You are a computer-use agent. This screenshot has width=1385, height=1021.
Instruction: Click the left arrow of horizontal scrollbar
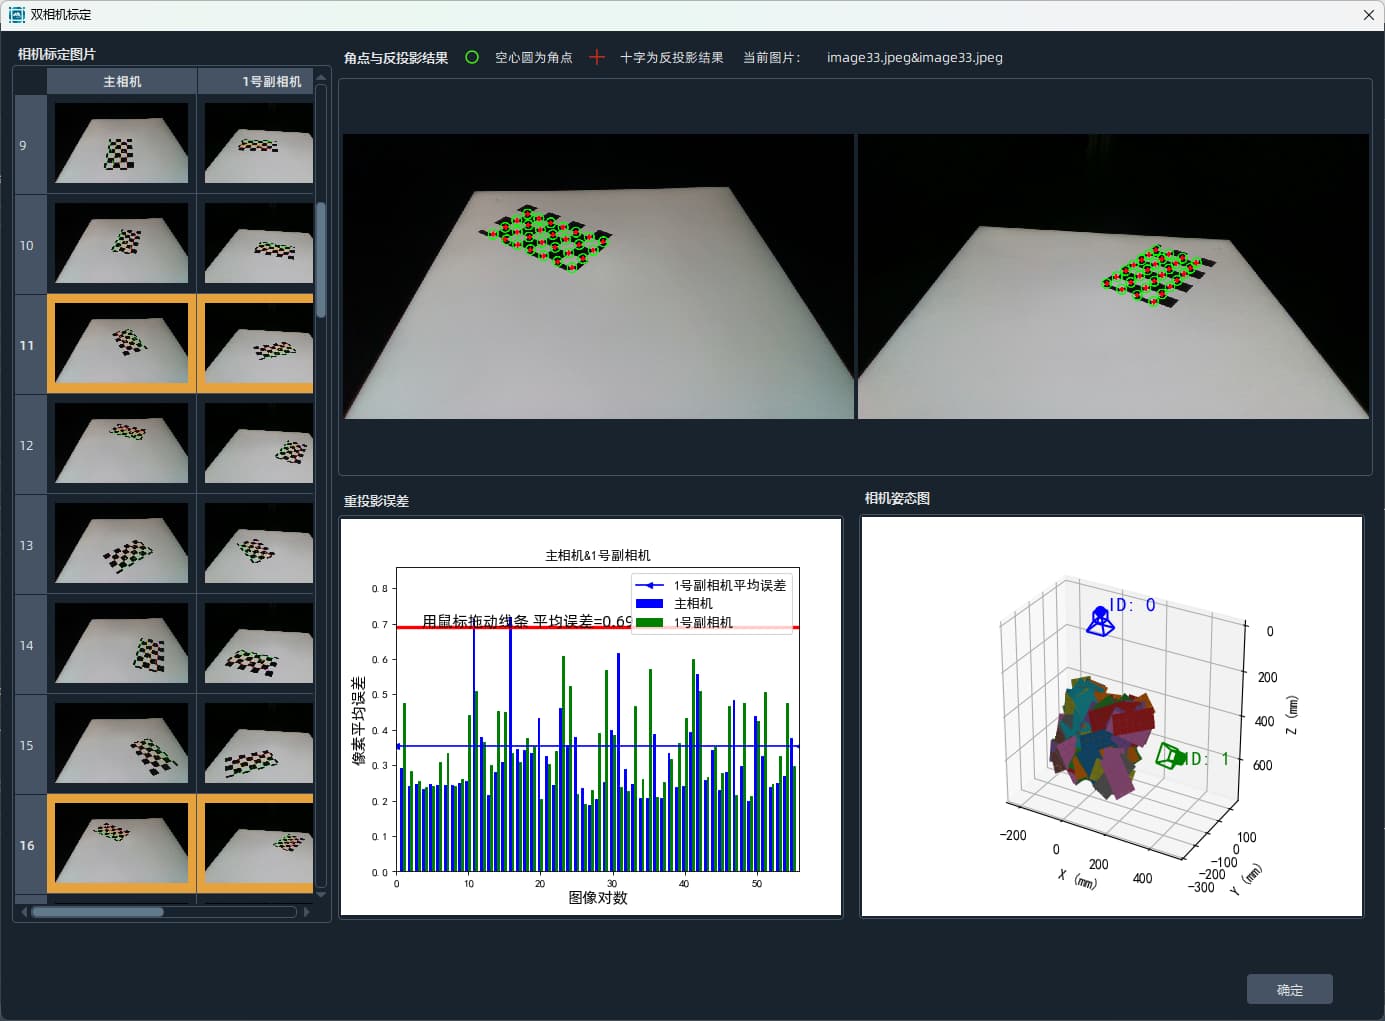[24, 912]
